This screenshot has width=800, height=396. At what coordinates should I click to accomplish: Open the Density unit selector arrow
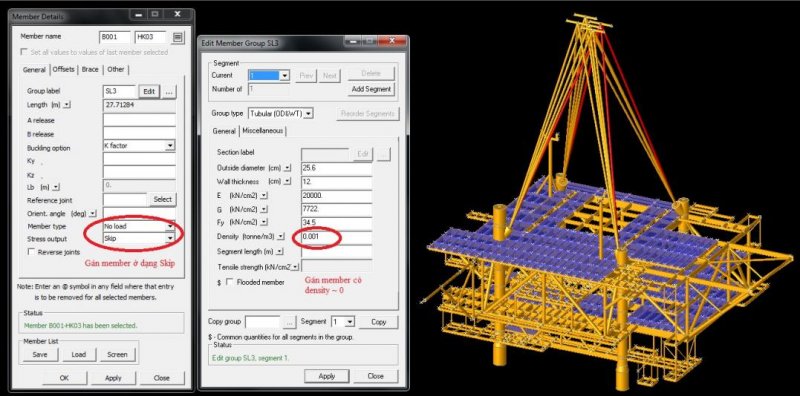(281, 237)
